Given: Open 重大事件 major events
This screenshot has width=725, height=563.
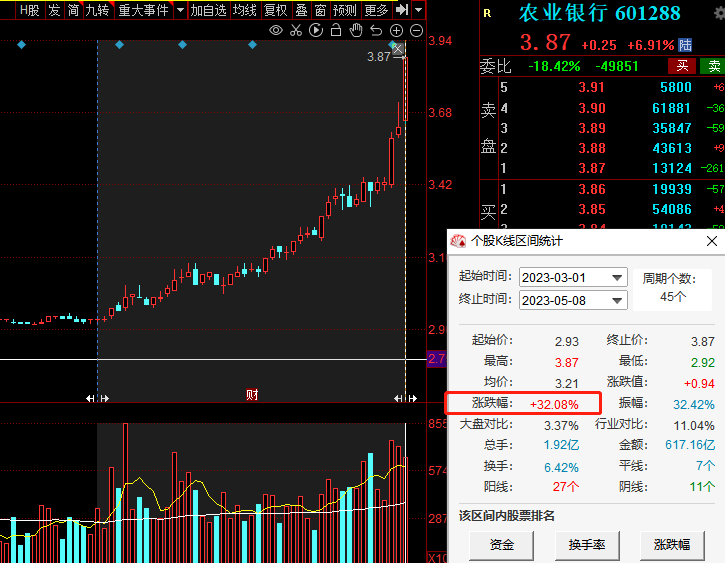Looking at the screenshot, I should pyautogui.click(x=143, y=10).
